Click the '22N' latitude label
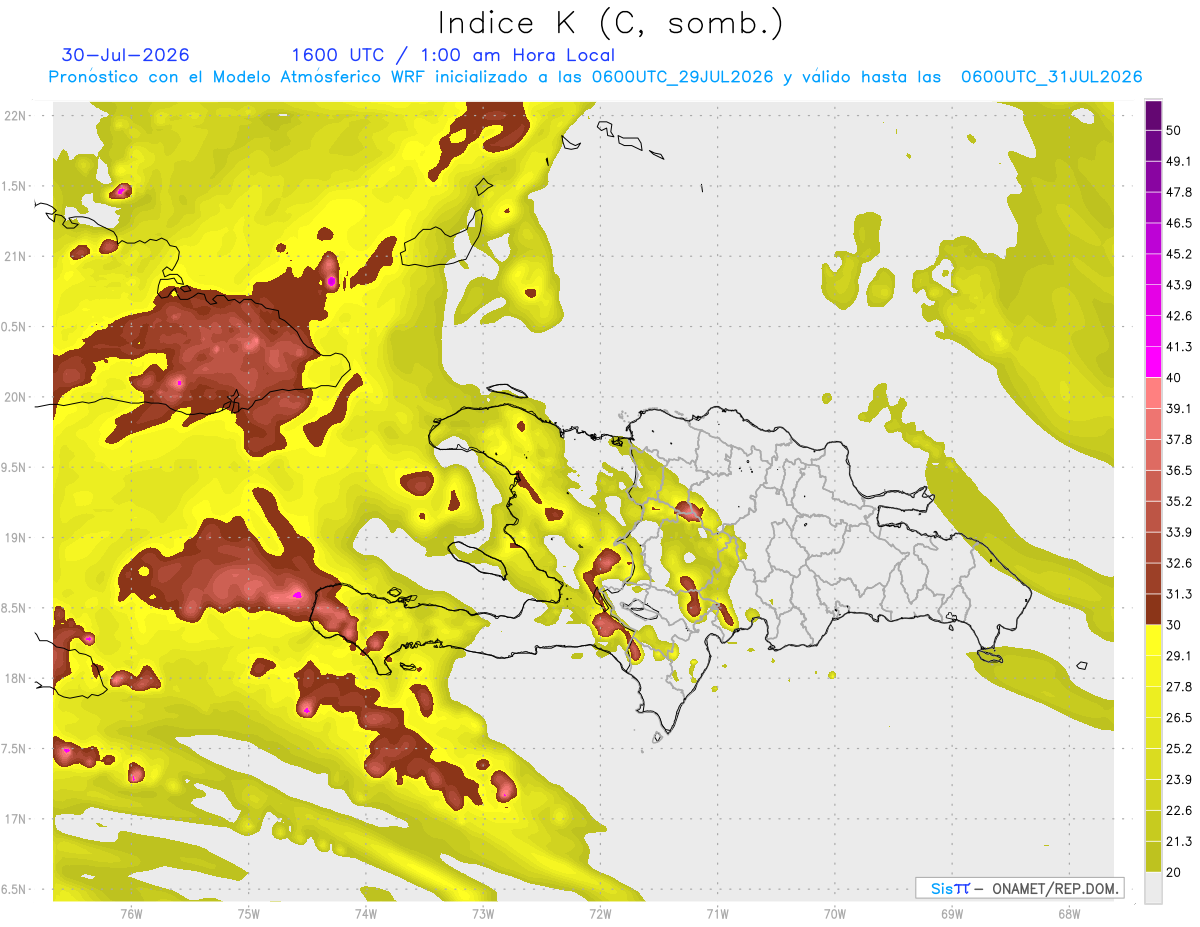Viewport: 1200px width, 927px height. [x=15, y=115]
